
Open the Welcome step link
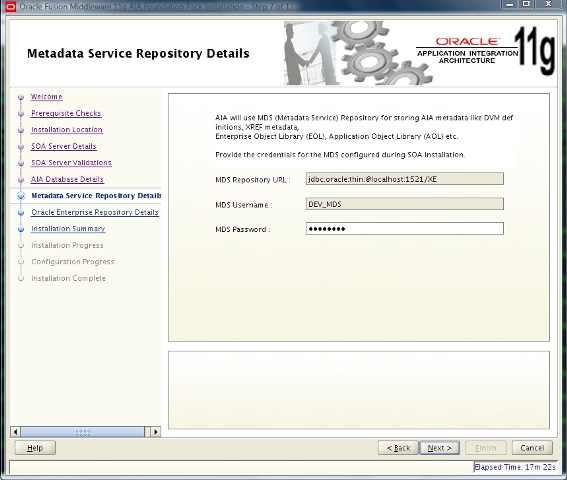point(47,97)
